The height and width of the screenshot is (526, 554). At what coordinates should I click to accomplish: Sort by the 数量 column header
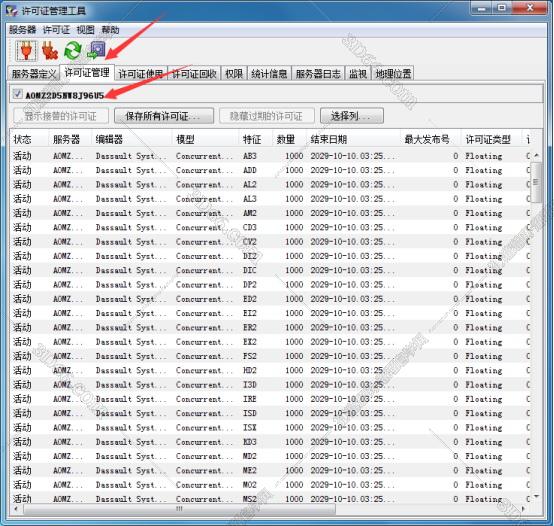[x=289, y=139]
